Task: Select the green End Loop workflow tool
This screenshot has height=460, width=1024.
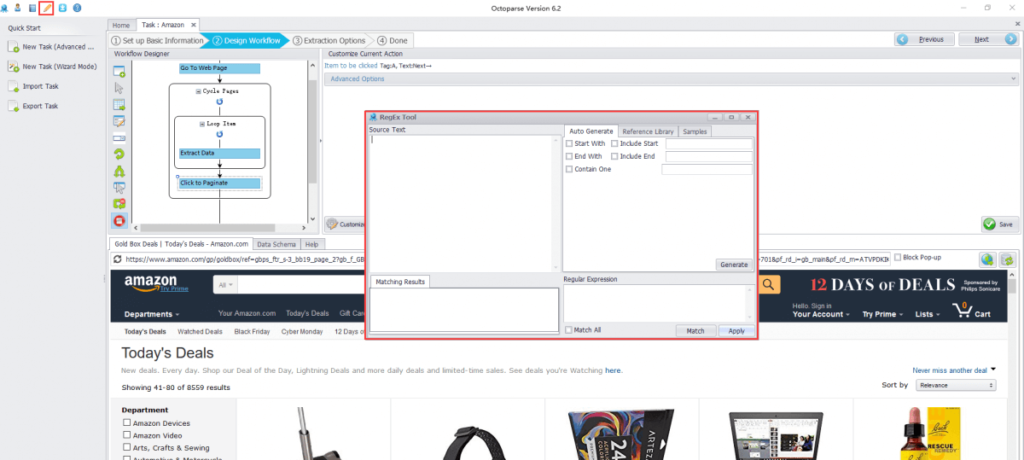Action: (119, 205)
